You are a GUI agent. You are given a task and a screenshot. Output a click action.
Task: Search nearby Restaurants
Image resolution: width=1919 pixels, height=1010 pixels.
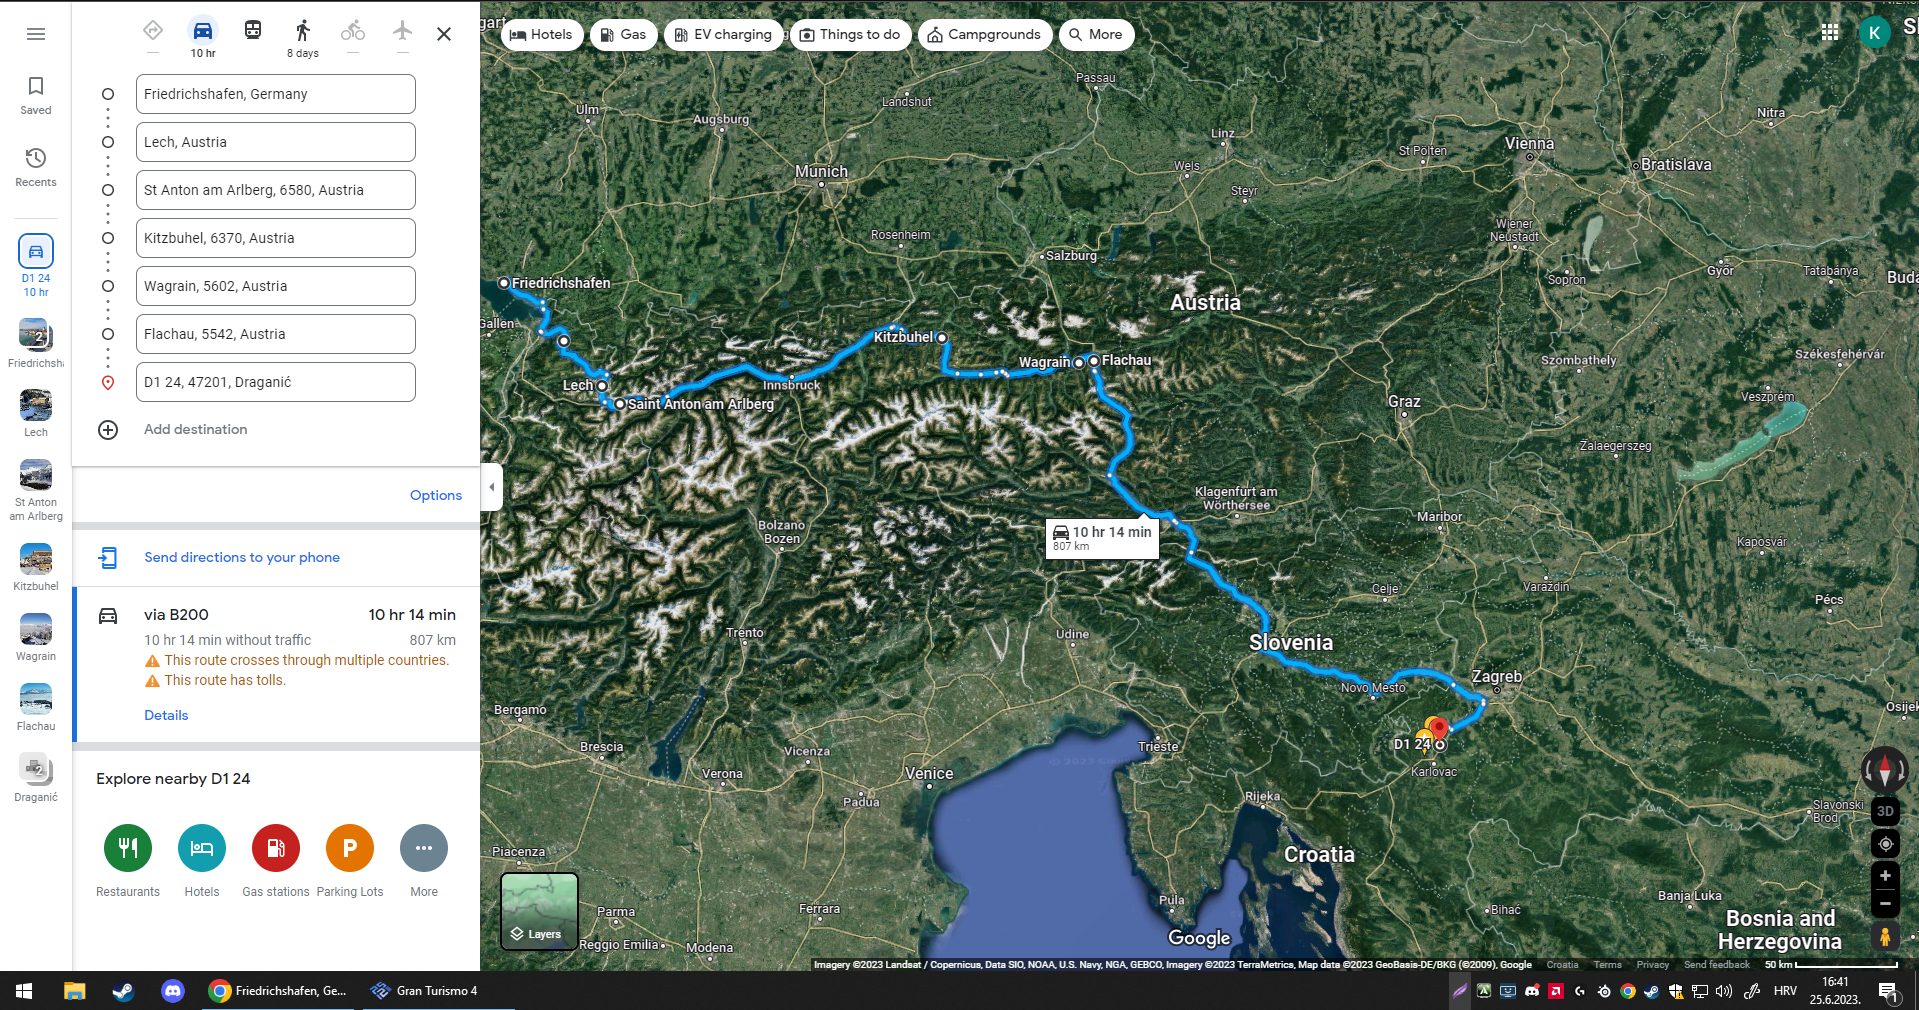click(128, 848)
